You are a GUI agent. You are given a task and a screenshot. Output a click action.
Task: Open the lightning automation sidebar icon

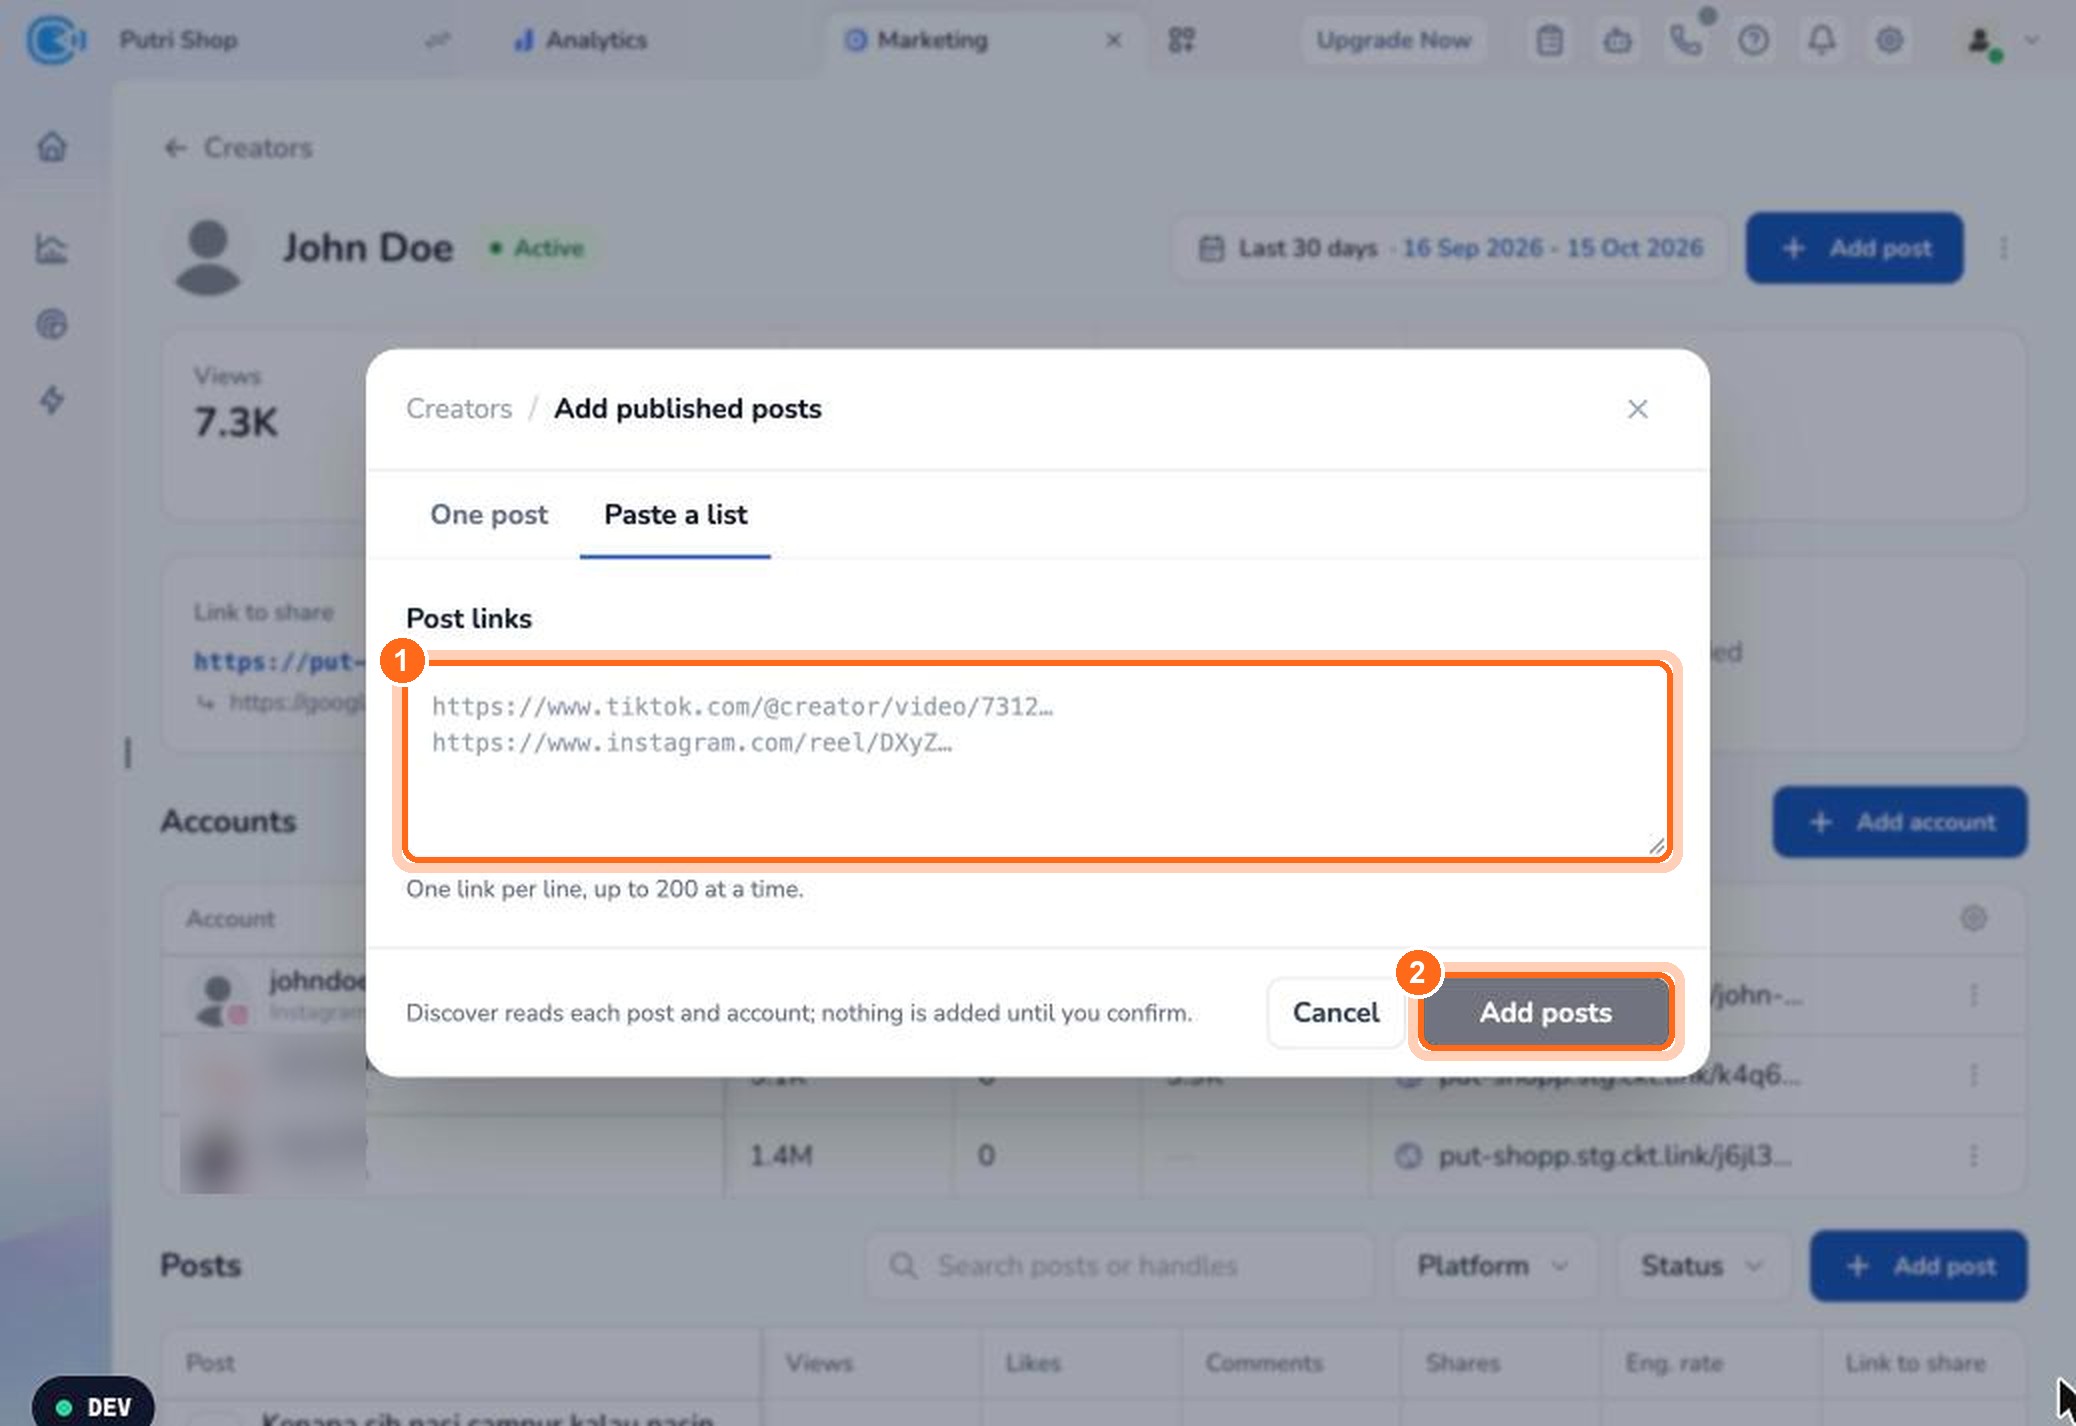coord(52,400)
